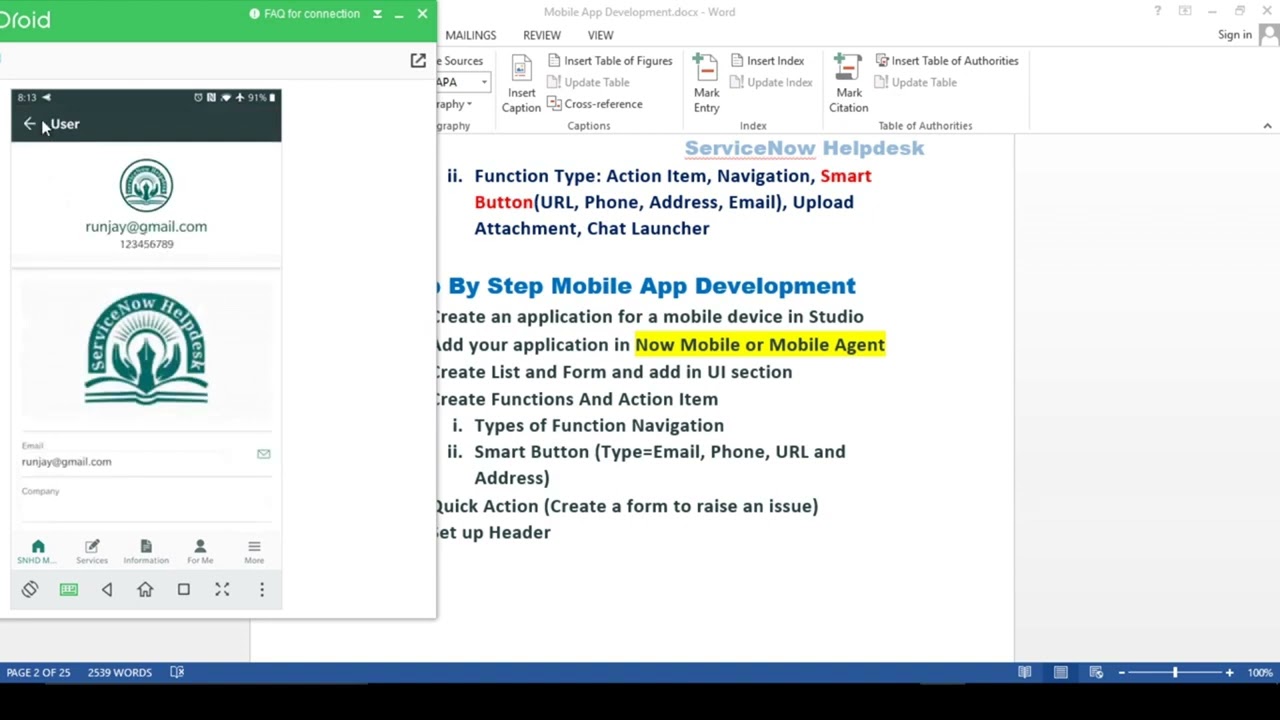This screenshot has height=720, width=1280.
Task: Click the Company field in mobile app
Action: click(146, 503)
